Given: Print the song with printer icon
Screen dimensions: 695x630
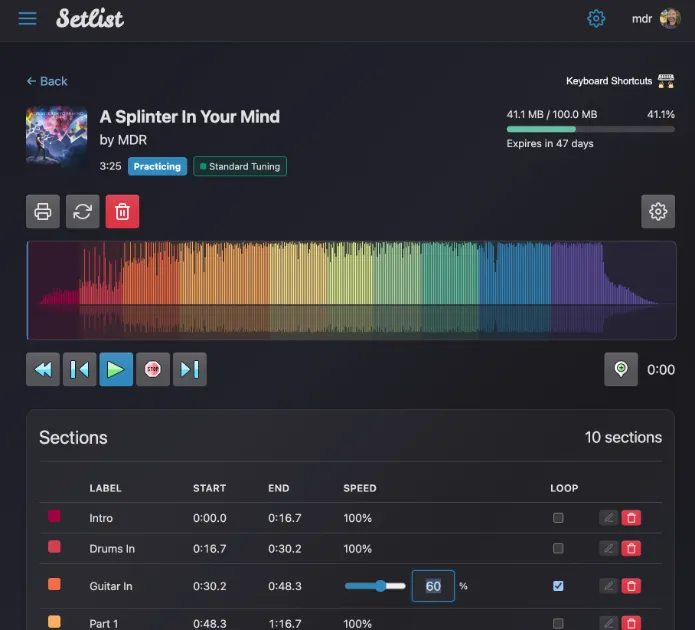Looking at the screenshot, I should 43,212.
